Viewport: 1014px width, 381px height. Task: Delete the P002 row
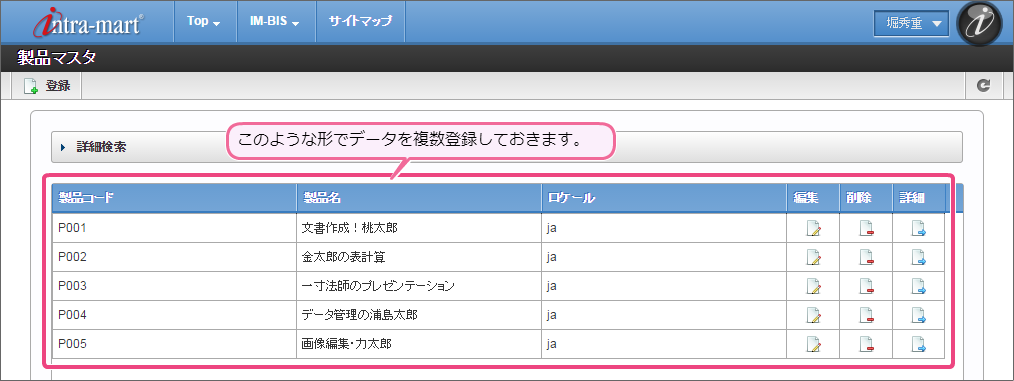tap(866, 257)
